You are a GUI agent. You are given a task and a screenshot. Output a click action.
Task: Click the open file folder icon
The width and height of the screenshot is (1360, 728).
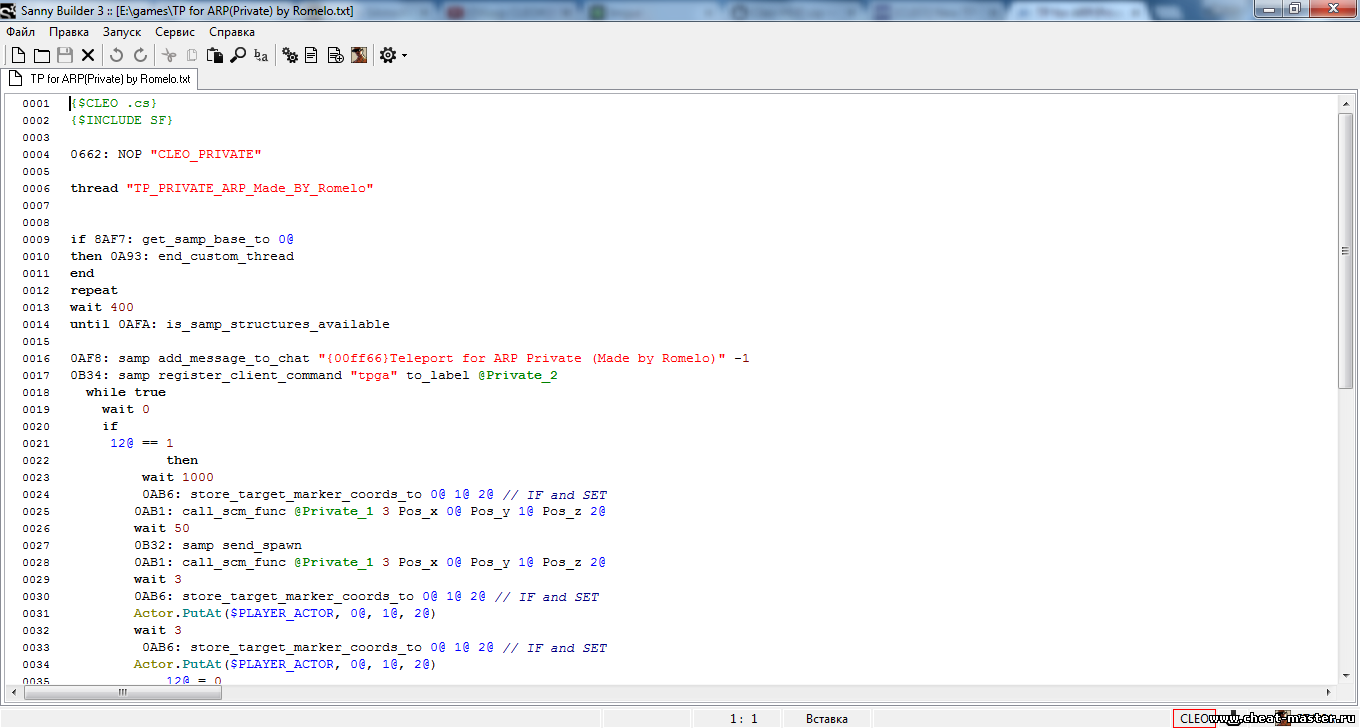pos(42,56)
